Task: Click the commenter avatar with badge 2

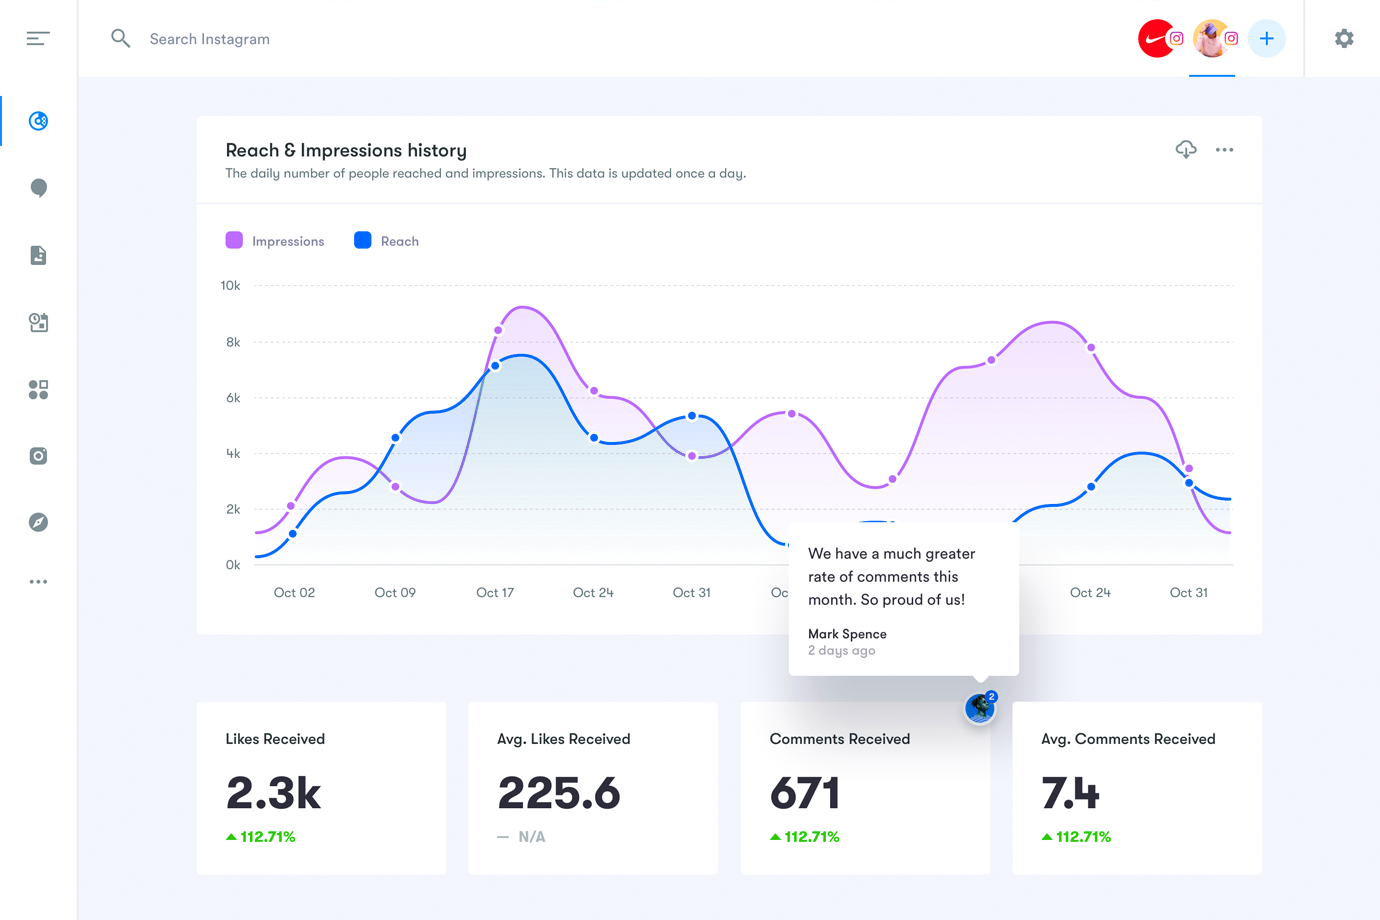Action: point(980,708)
